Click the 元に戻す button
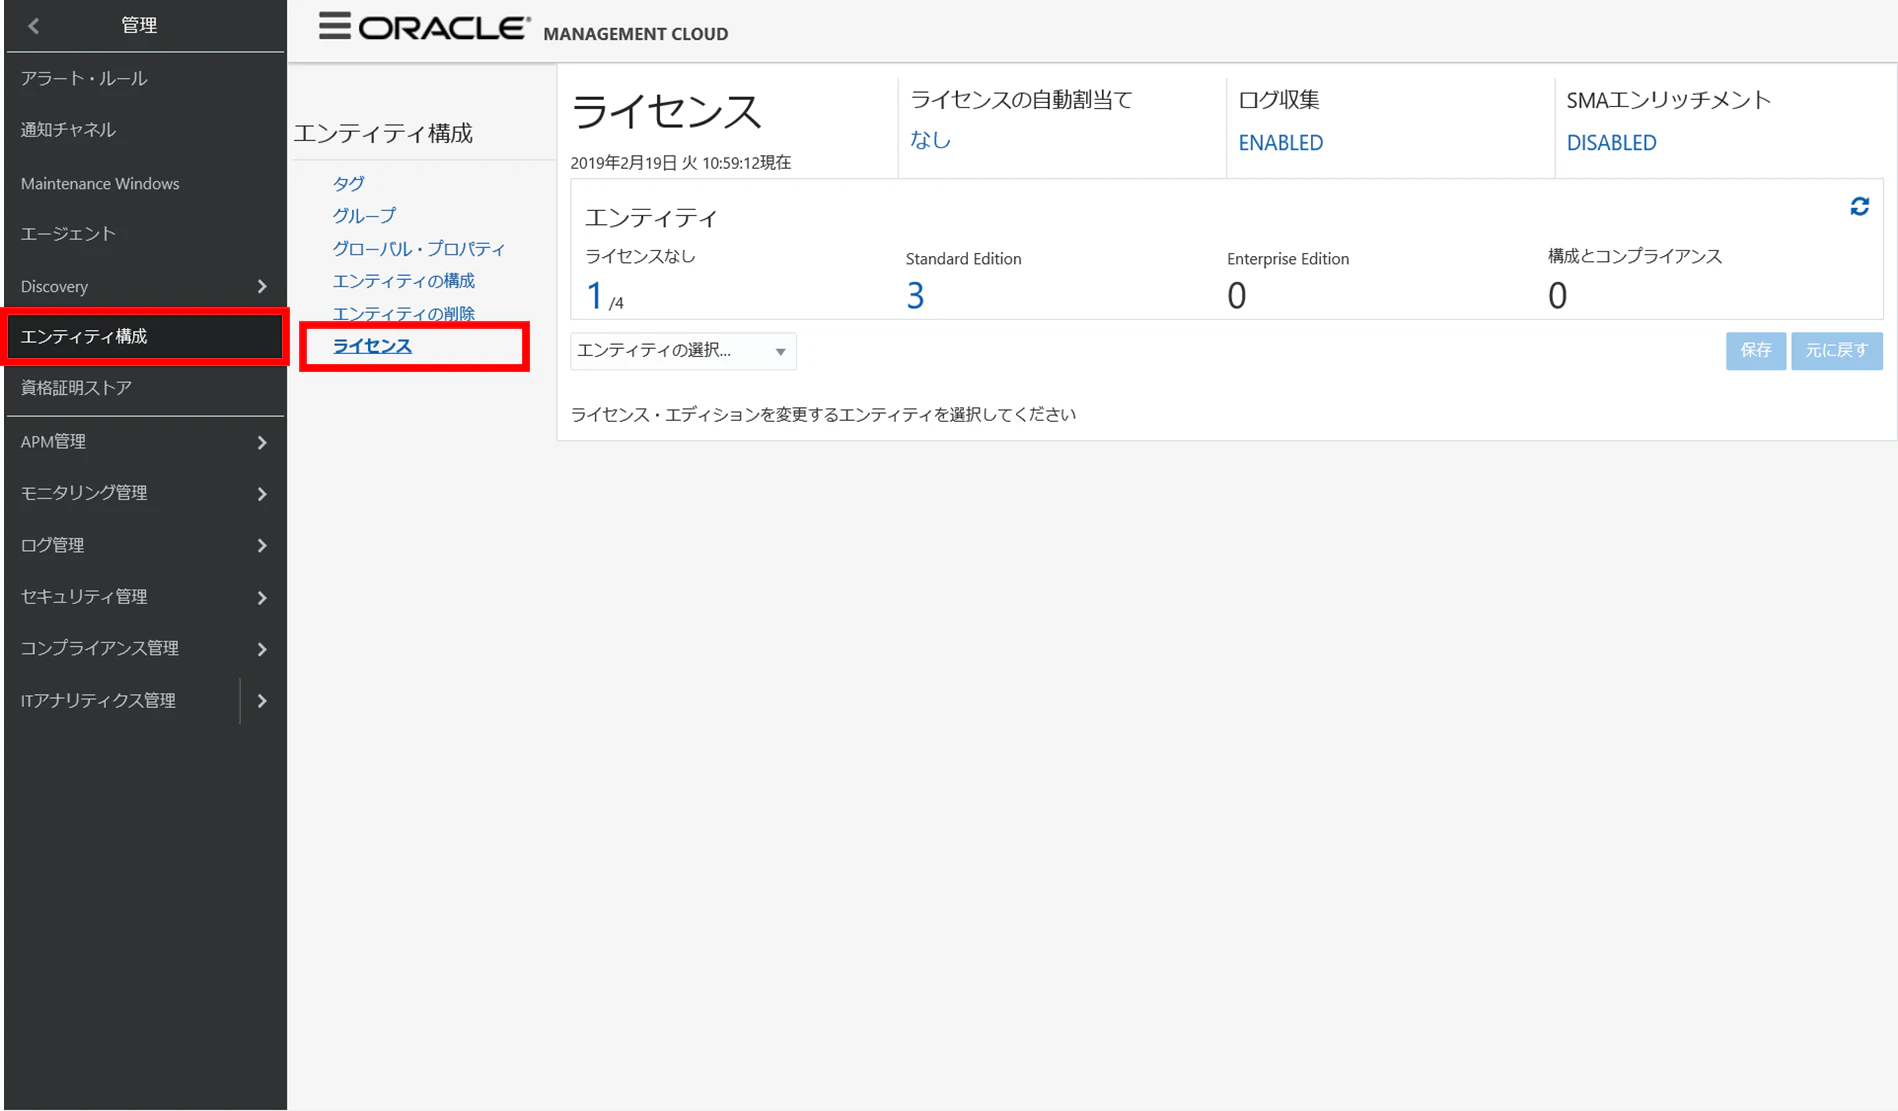 1836,351
